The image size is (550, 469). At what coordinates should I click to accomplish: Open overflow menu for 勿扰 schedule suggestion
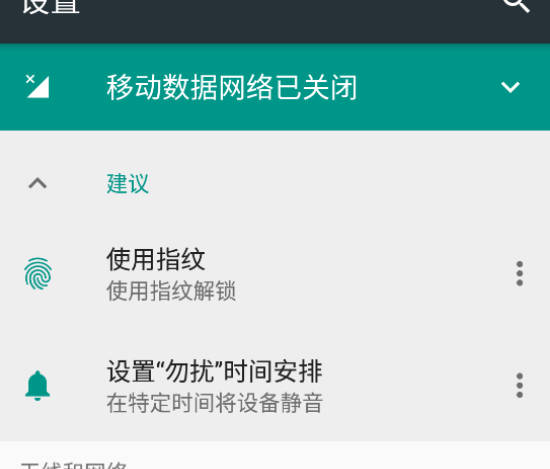pos(519,386)
